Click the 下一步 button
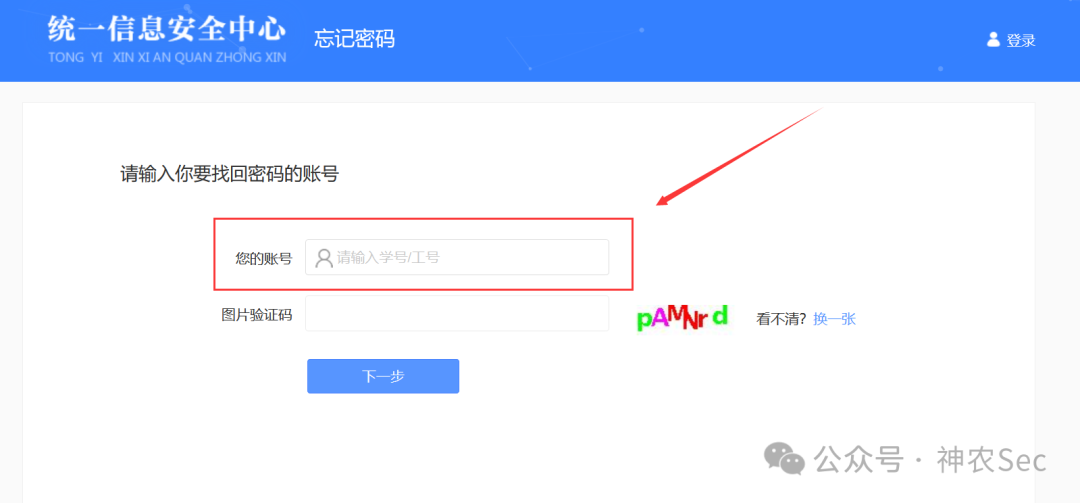 [383, 376]
